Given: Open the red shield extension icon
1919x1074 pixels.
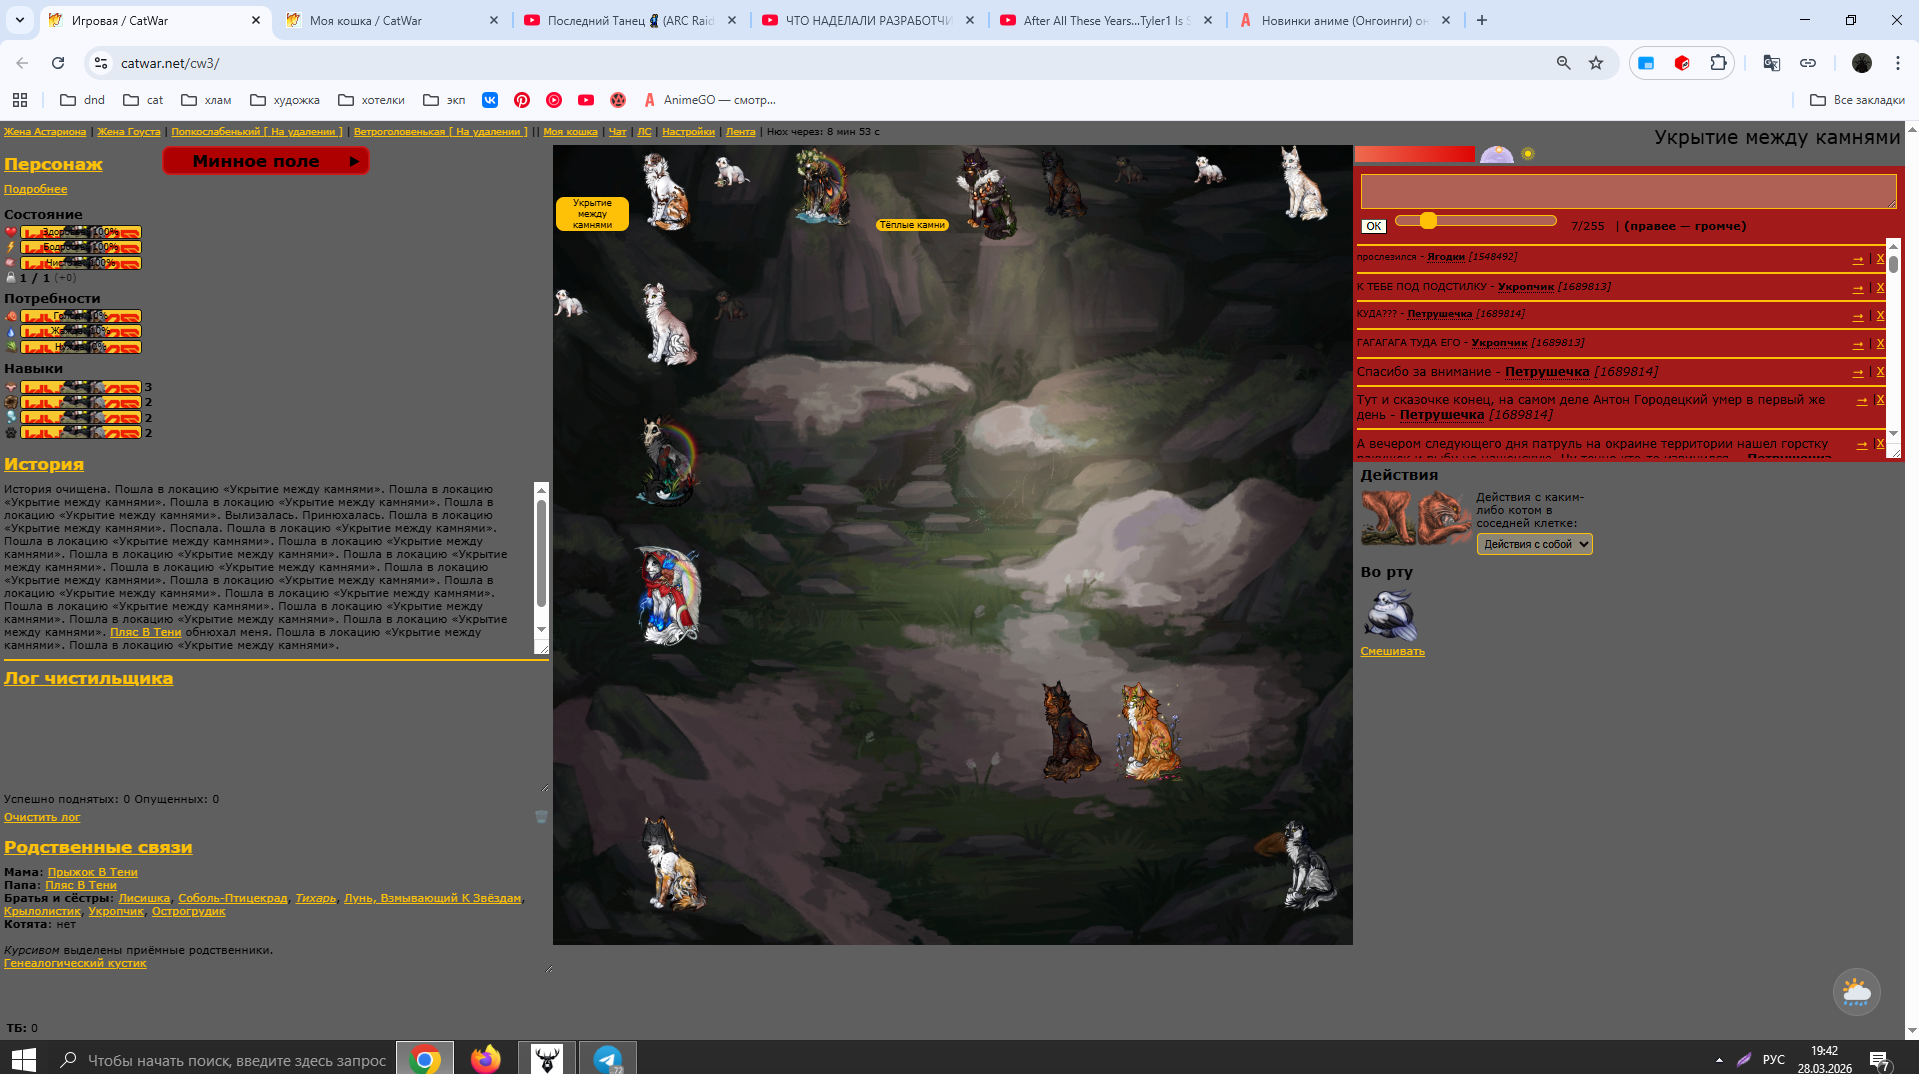Looking at the screenshot, I should pos(1682,63).
